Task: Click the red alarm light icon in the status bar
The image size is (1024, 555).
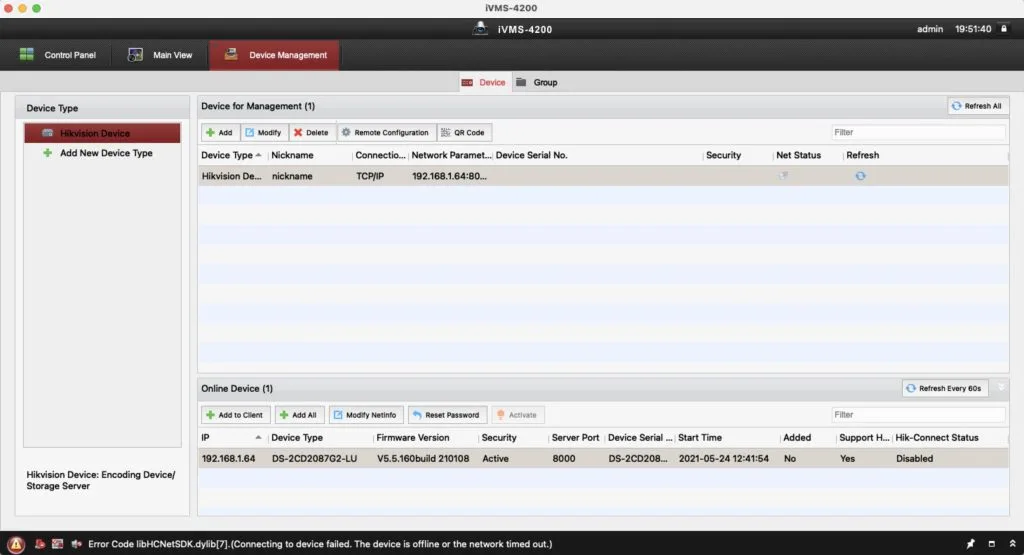Action: pyautogui.click(x=39, y=543)
